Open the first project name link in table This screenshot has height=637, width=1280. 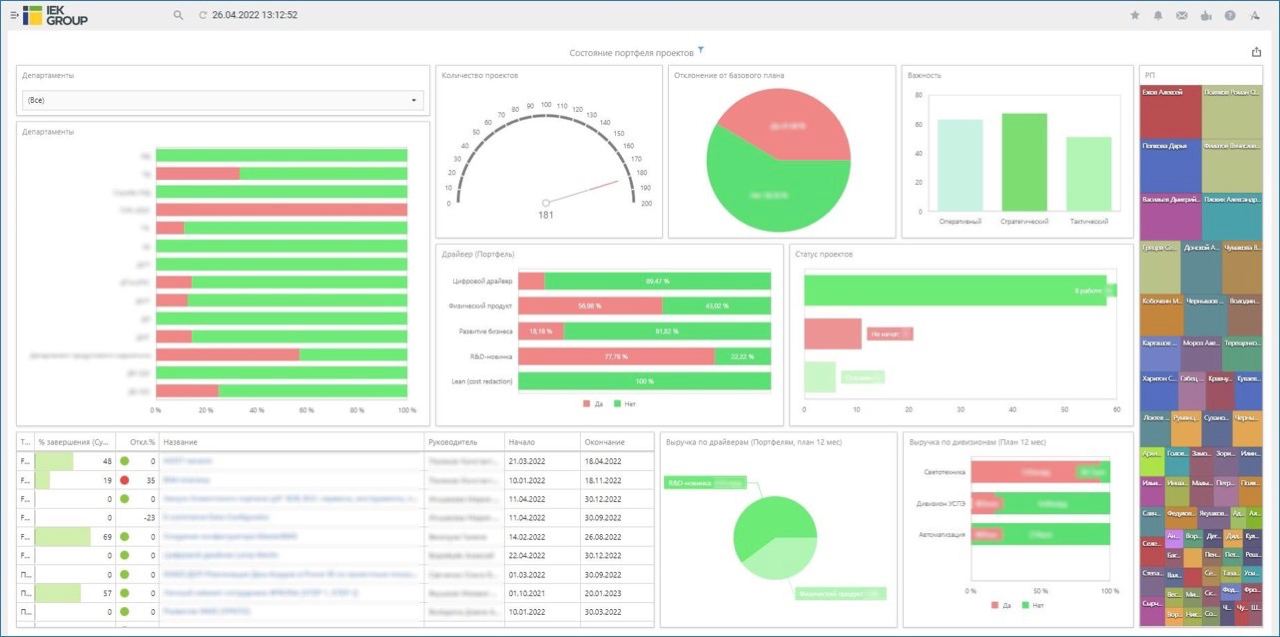click(x=188, y=461)
